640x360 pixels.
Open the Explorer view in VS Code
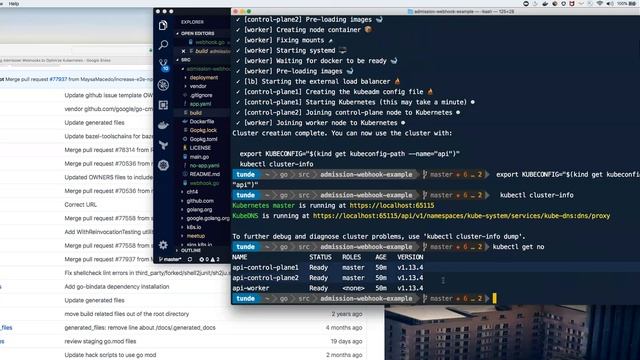click(x=163, y=25)
